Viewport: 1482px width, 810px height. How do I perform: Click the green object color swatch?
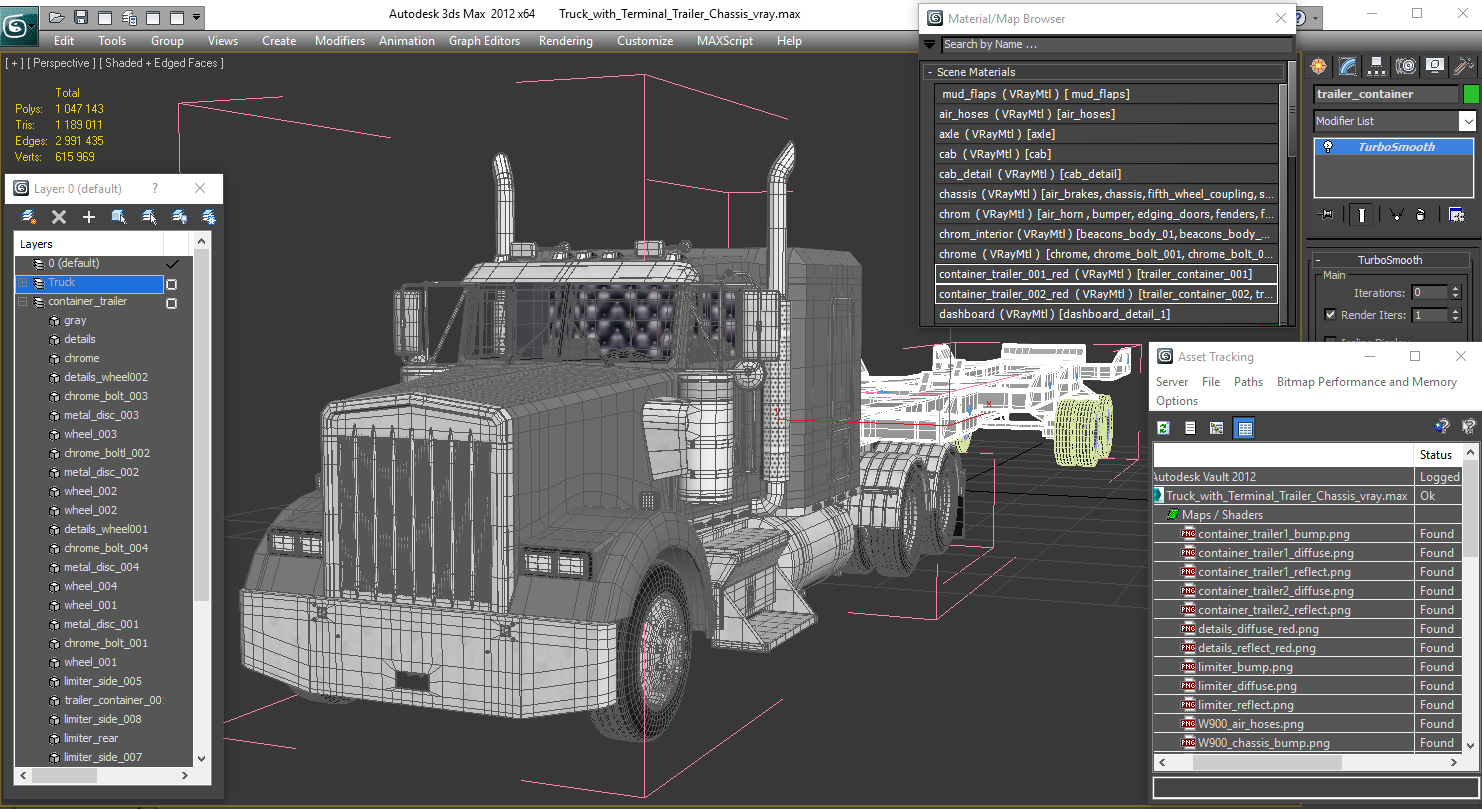click(x=1471, y=94)
